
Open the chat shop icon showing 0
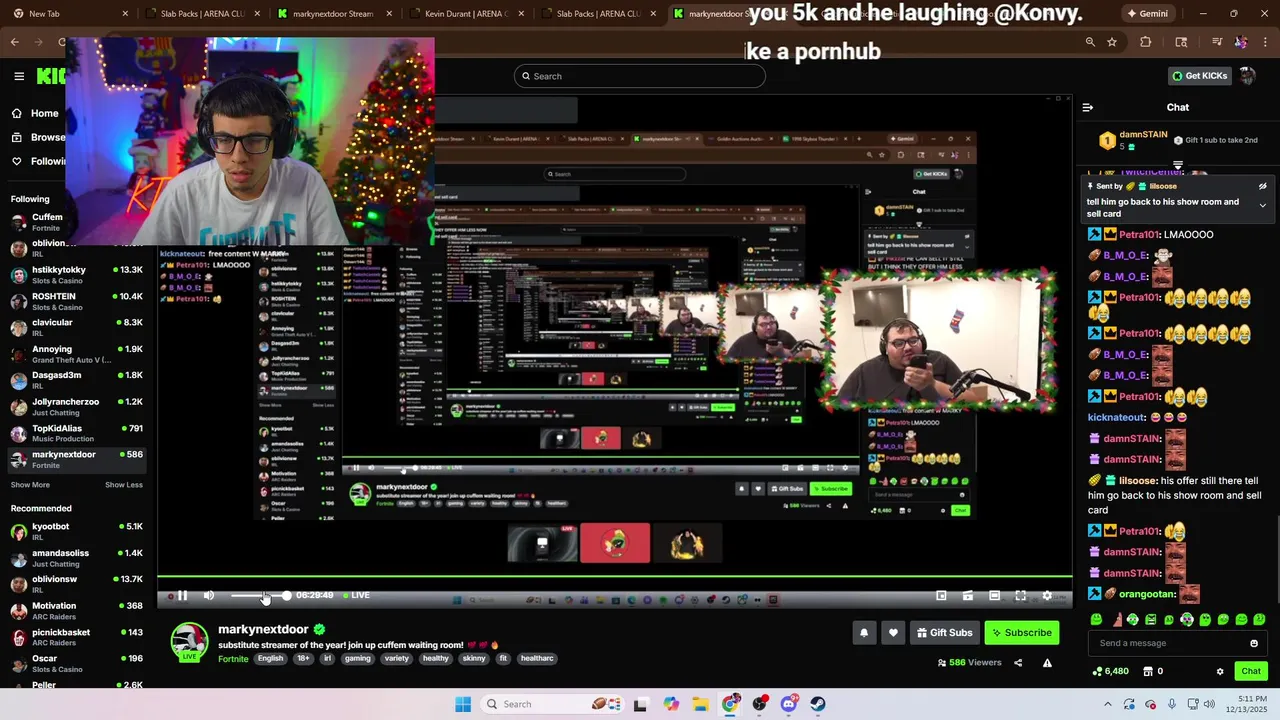1153,671
